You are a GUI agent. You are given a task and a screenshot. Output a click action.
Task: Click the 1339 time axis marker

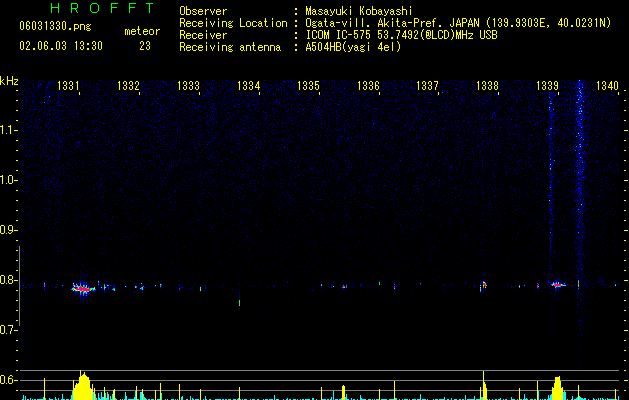coord(547,85)
